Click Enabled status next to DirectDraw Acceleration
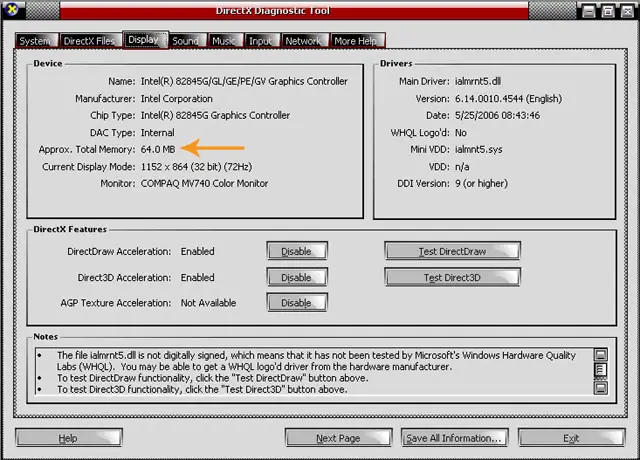 (198, 251)
